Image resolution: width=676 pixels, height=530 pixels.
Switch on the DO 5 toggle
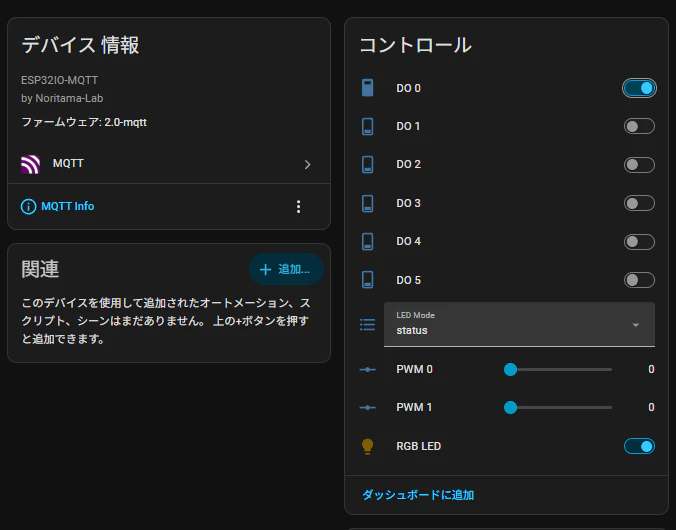(x=639, y=280)
